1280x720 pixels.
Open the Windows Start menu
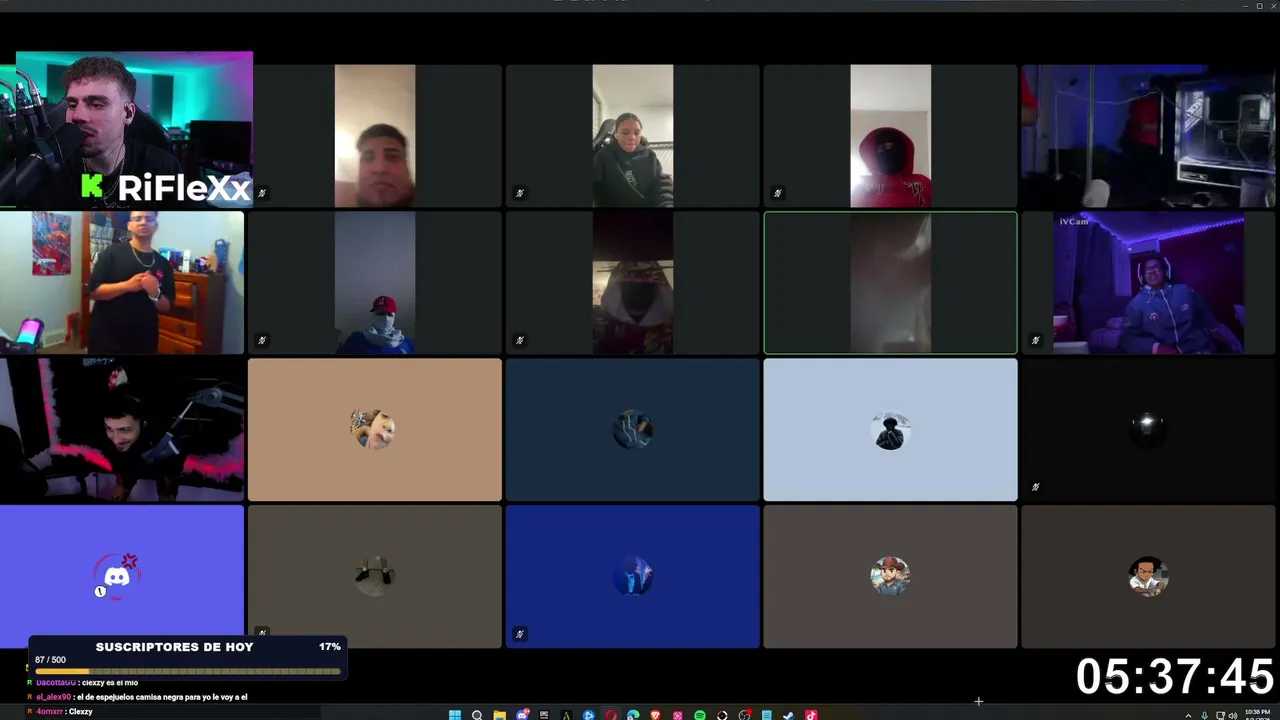point(455,715)
